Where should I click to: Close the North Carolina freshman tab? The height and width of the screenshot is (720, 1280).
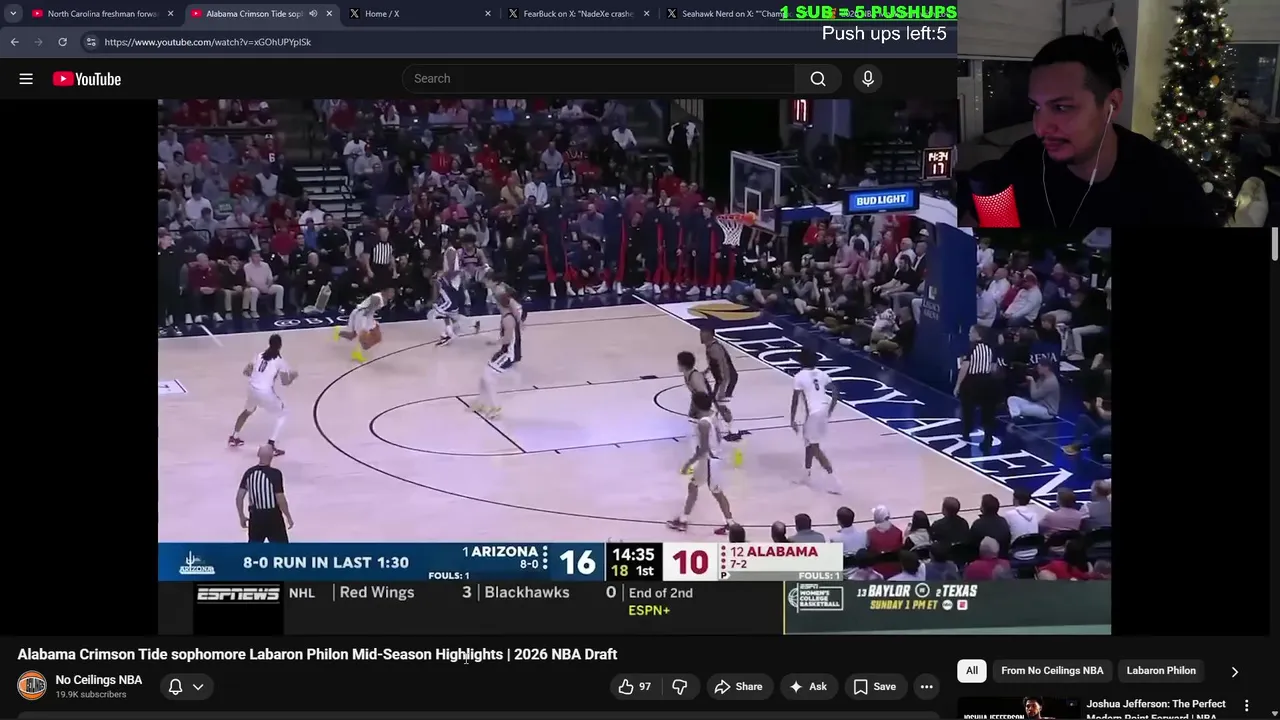click(170, 14)
